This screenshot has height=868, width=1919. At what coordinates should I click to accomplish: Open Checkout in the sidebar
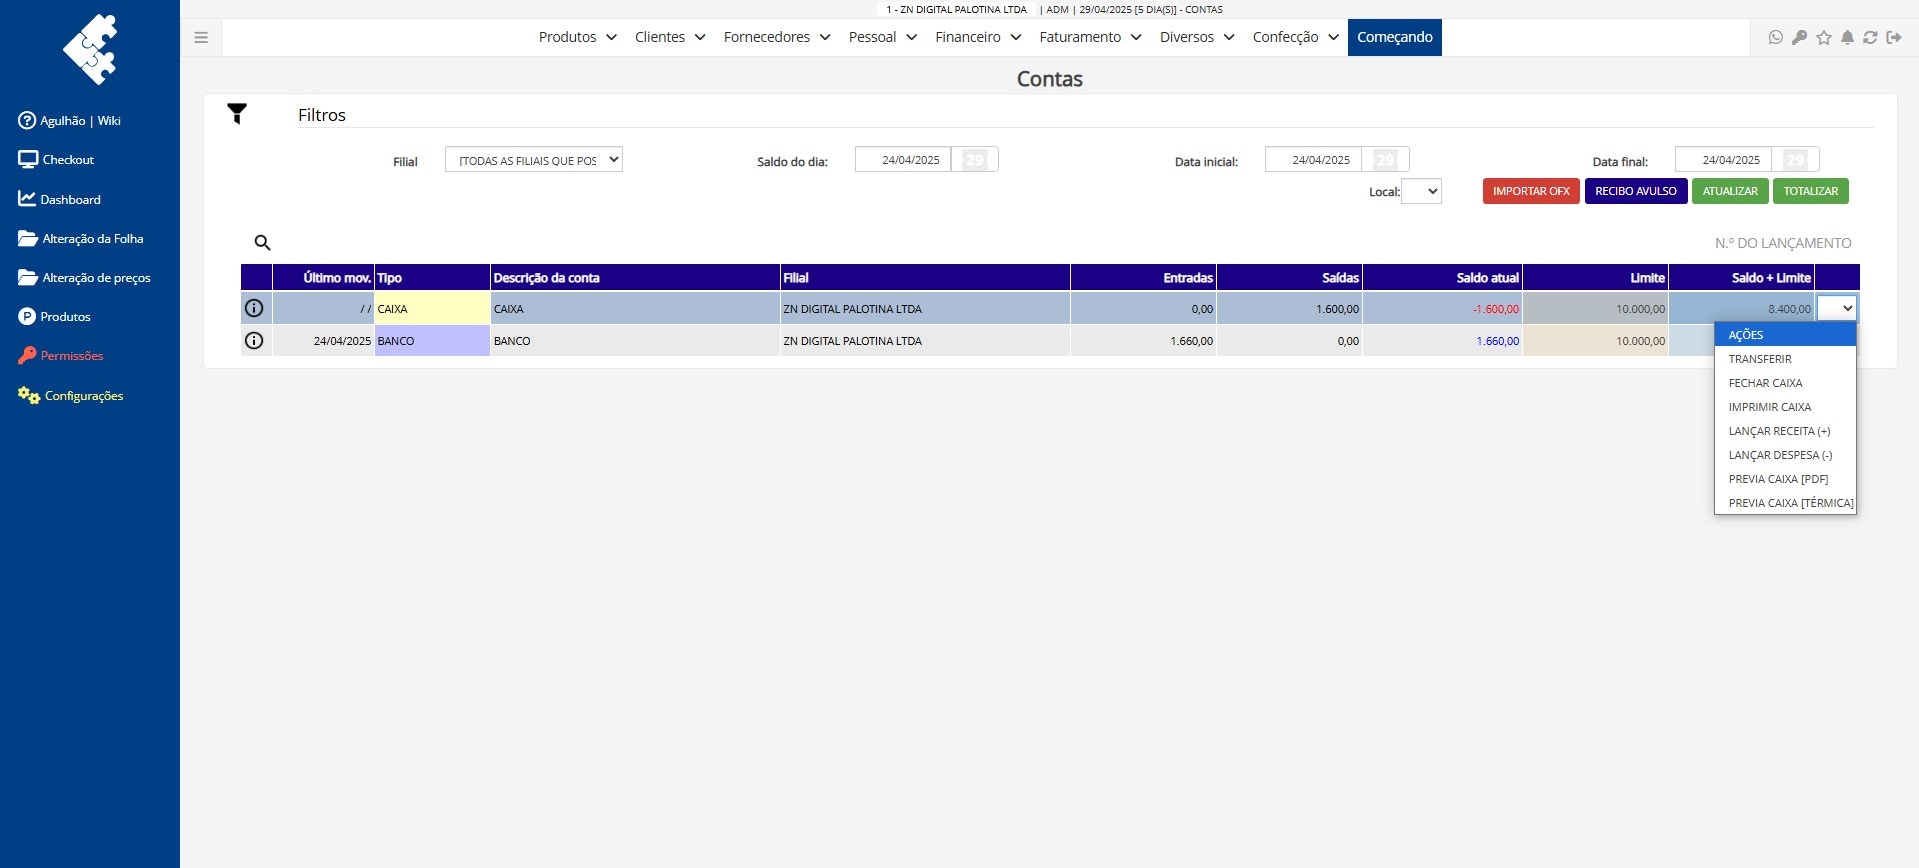(56, 159)
